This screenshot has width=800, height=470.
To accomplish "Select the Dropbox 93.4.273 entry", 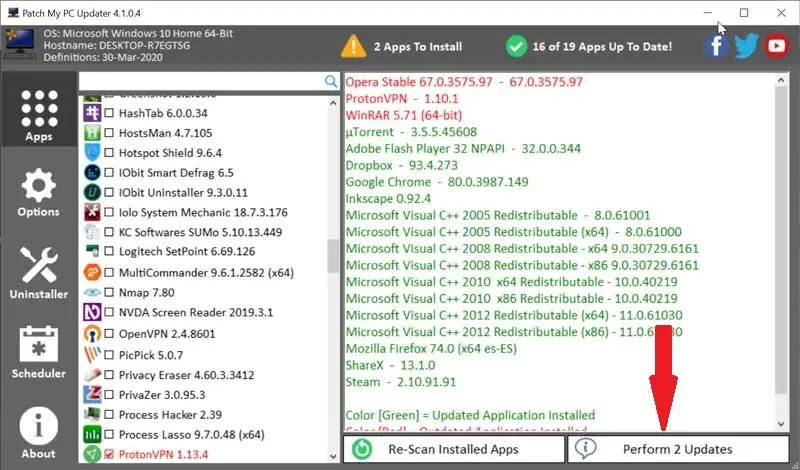I will [x=402, y=165].
